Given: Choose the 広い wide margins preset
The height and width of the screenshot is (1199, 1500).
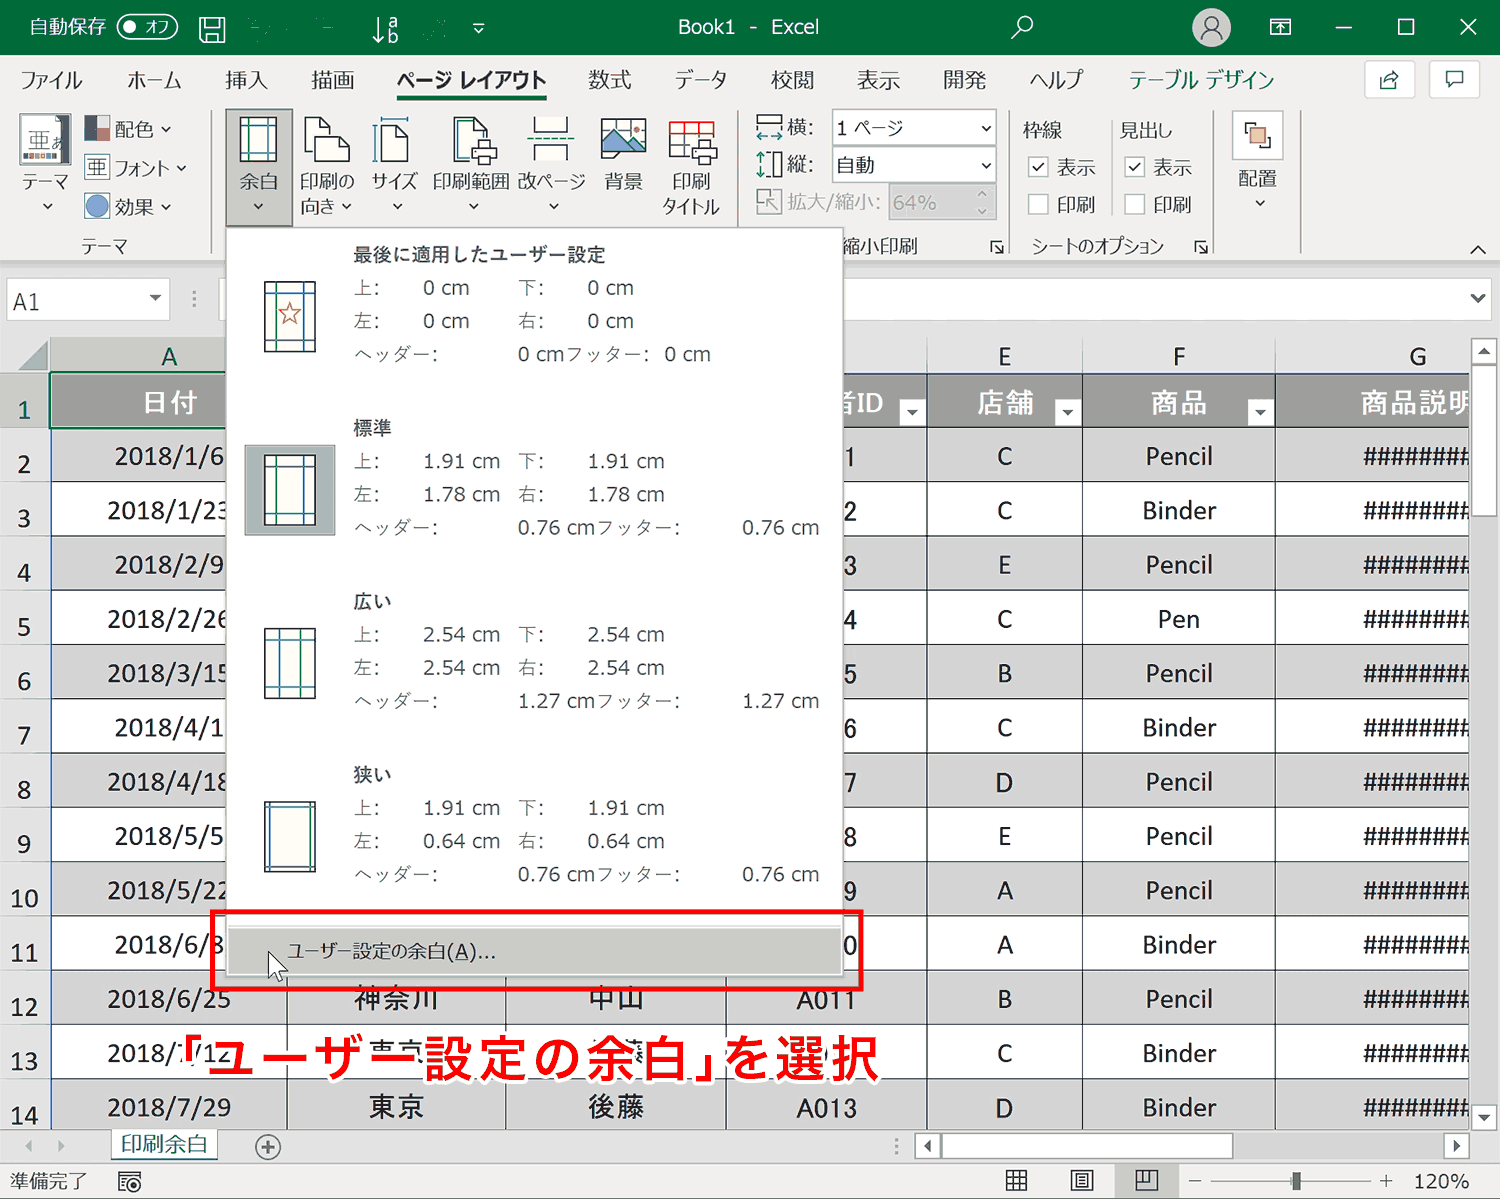Looking at the screenshot, I should (x=534, y=663).
